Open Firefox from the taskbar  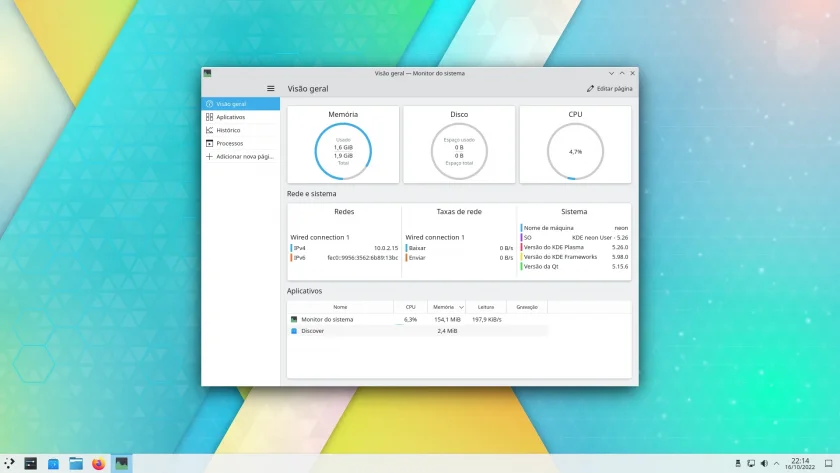click(x=99, y=463)
